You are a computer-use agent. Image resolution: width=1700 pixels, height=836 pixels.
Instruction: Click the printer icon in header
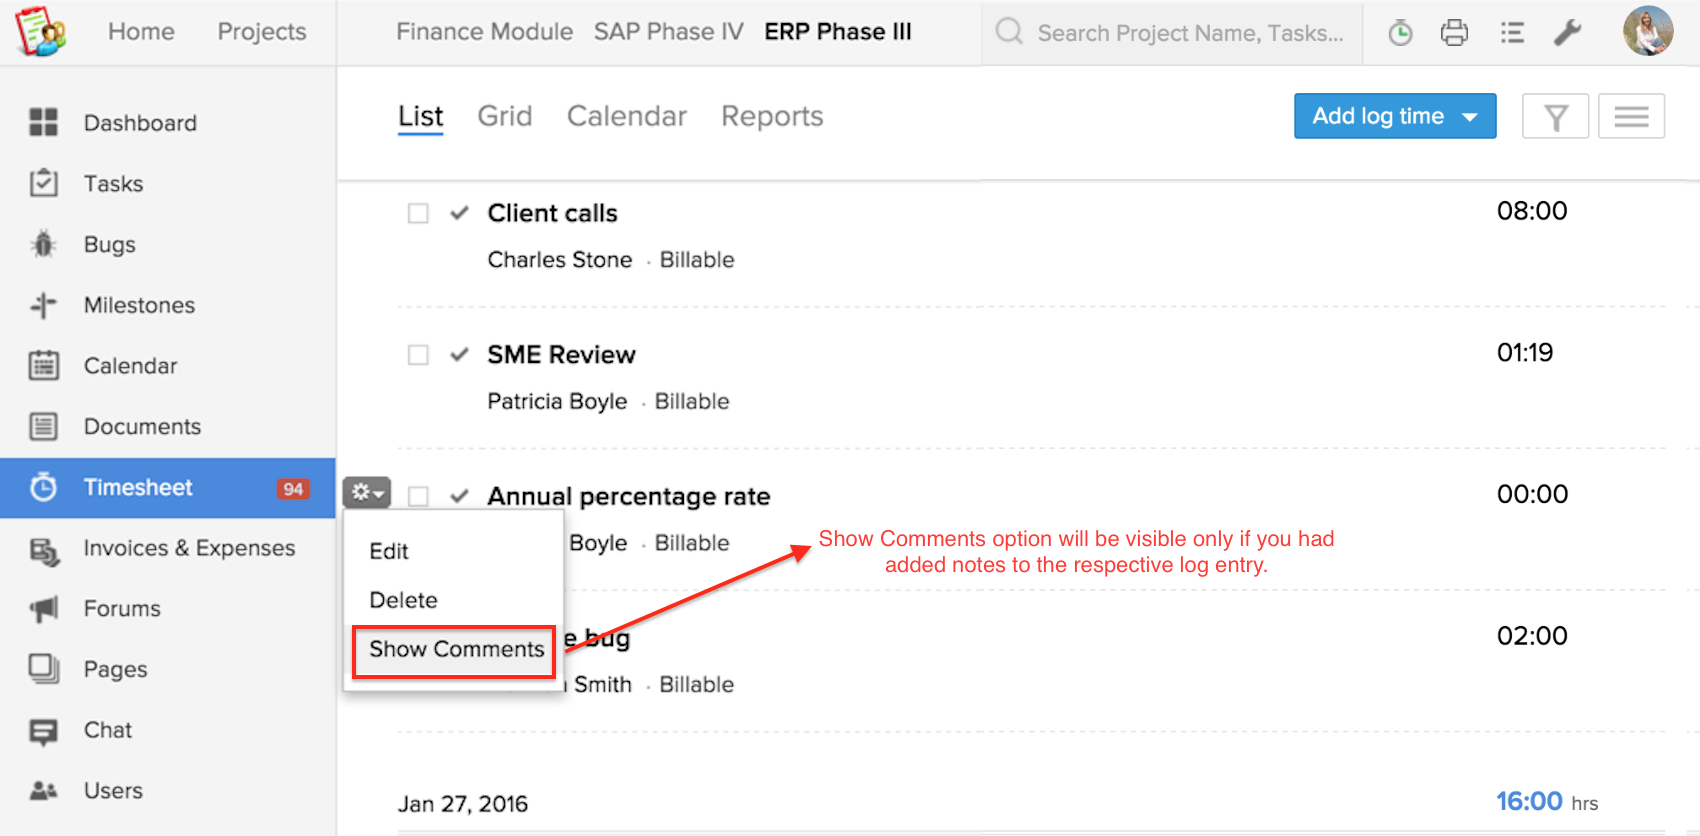click(x=1454, y=33)
